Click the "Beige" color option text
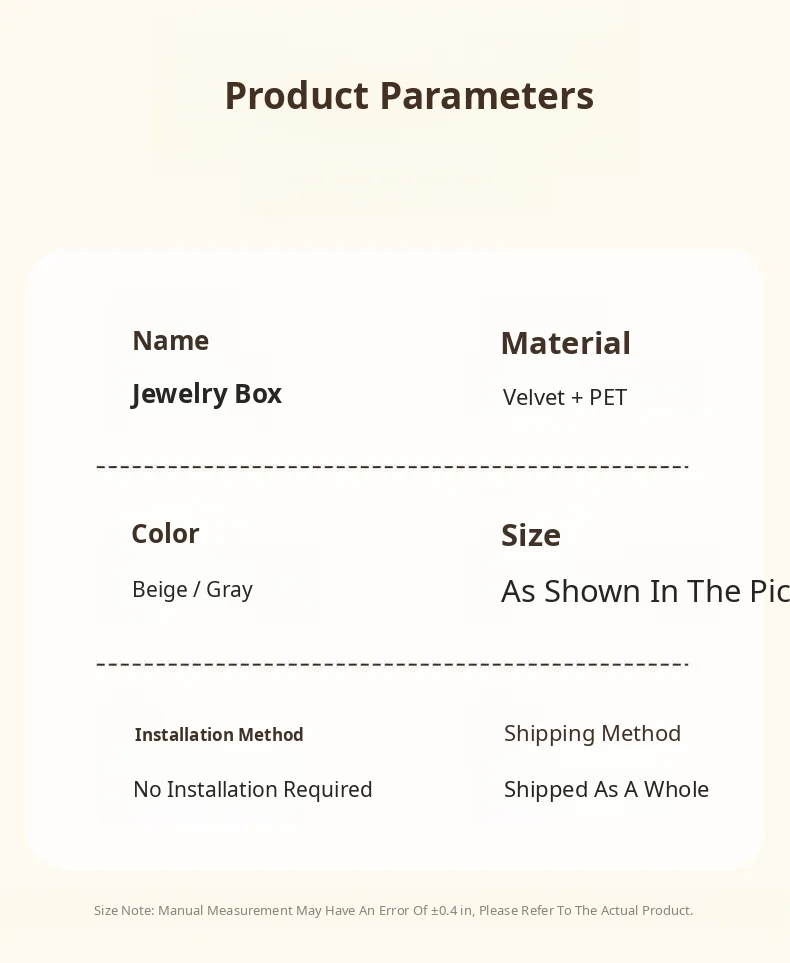 [160, 590]
